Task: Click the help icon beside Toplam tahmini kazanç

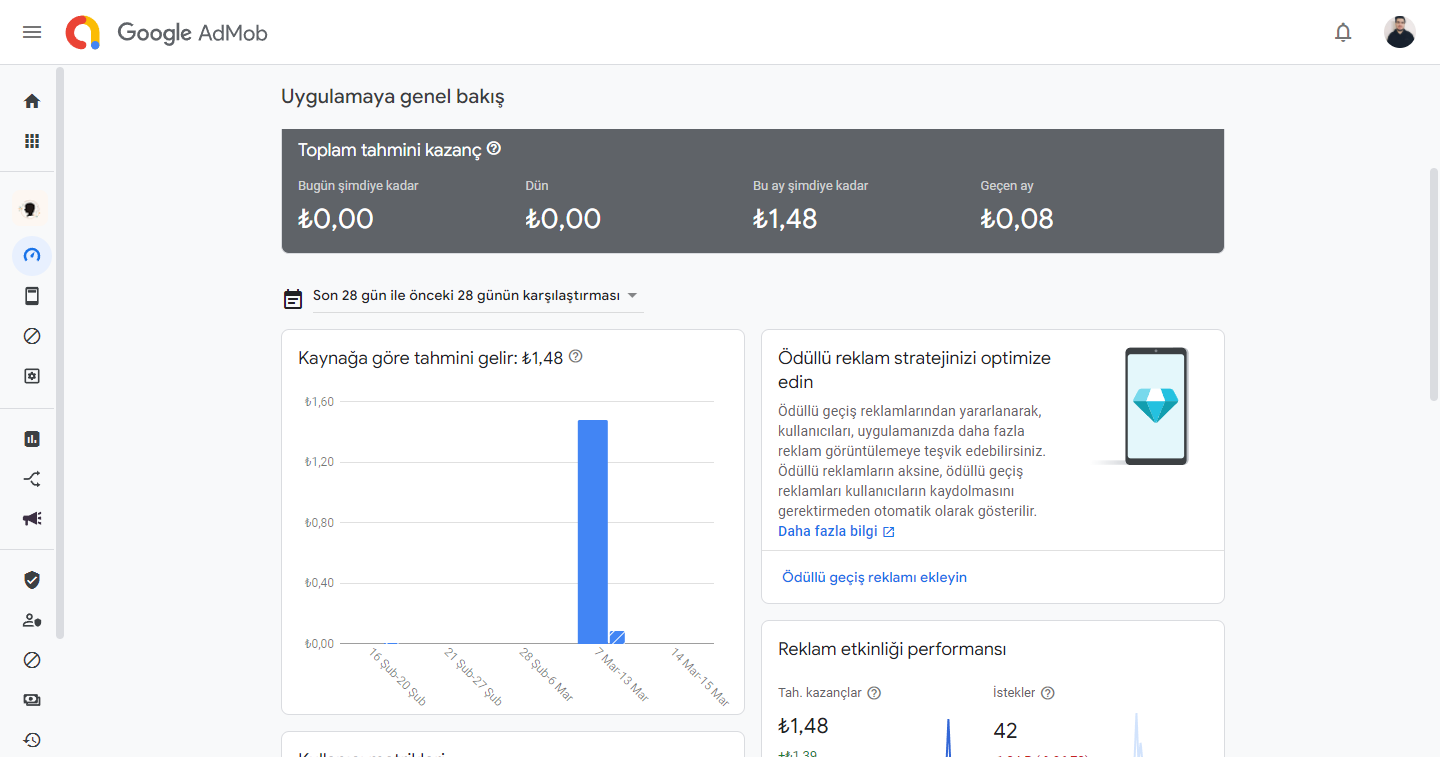Action: click(494, 149)
